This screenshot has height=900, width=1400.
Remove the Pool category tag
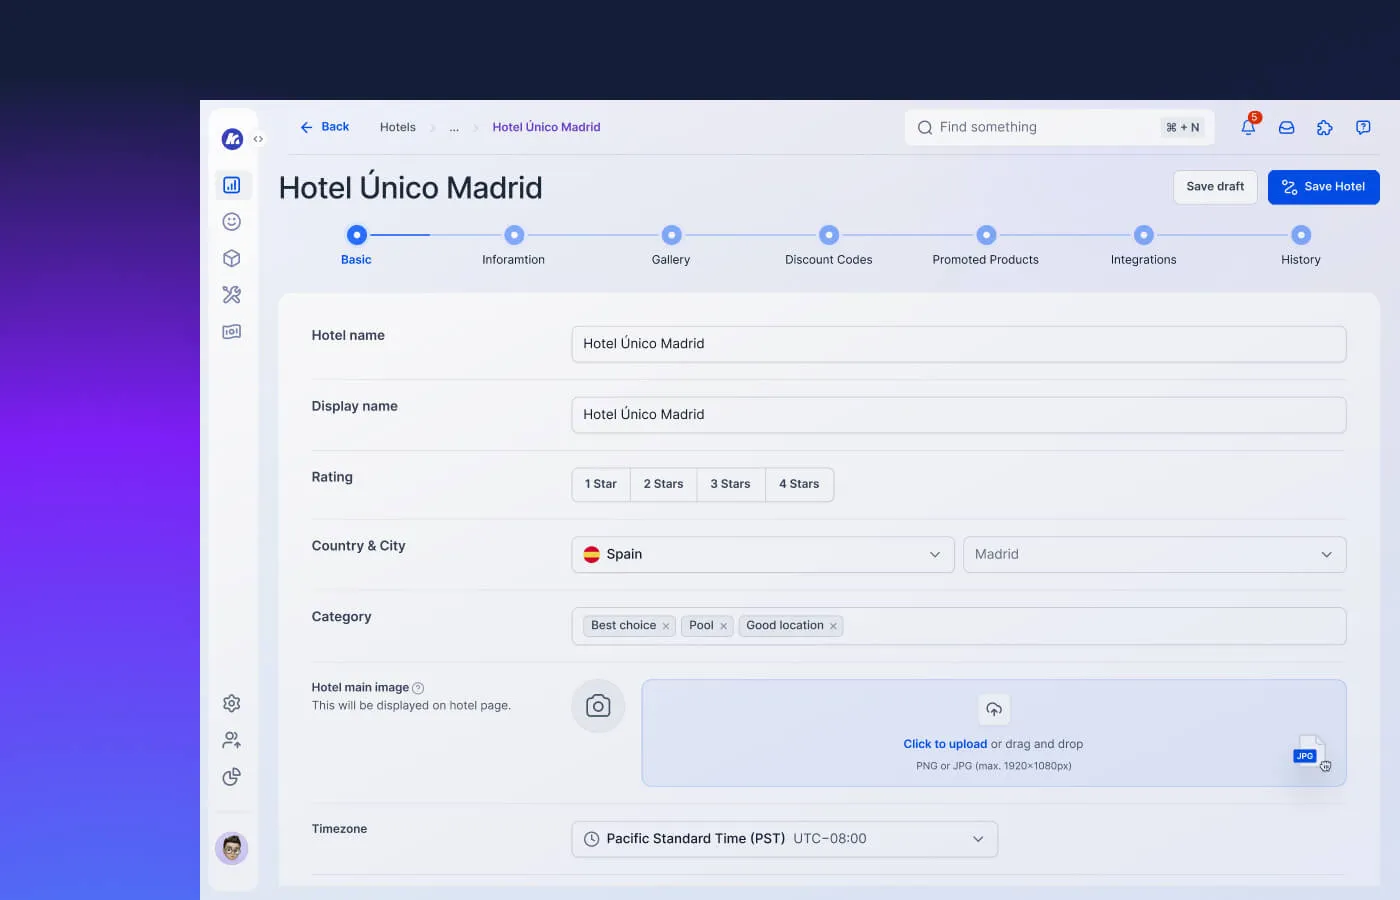click(x=723, y=626)
